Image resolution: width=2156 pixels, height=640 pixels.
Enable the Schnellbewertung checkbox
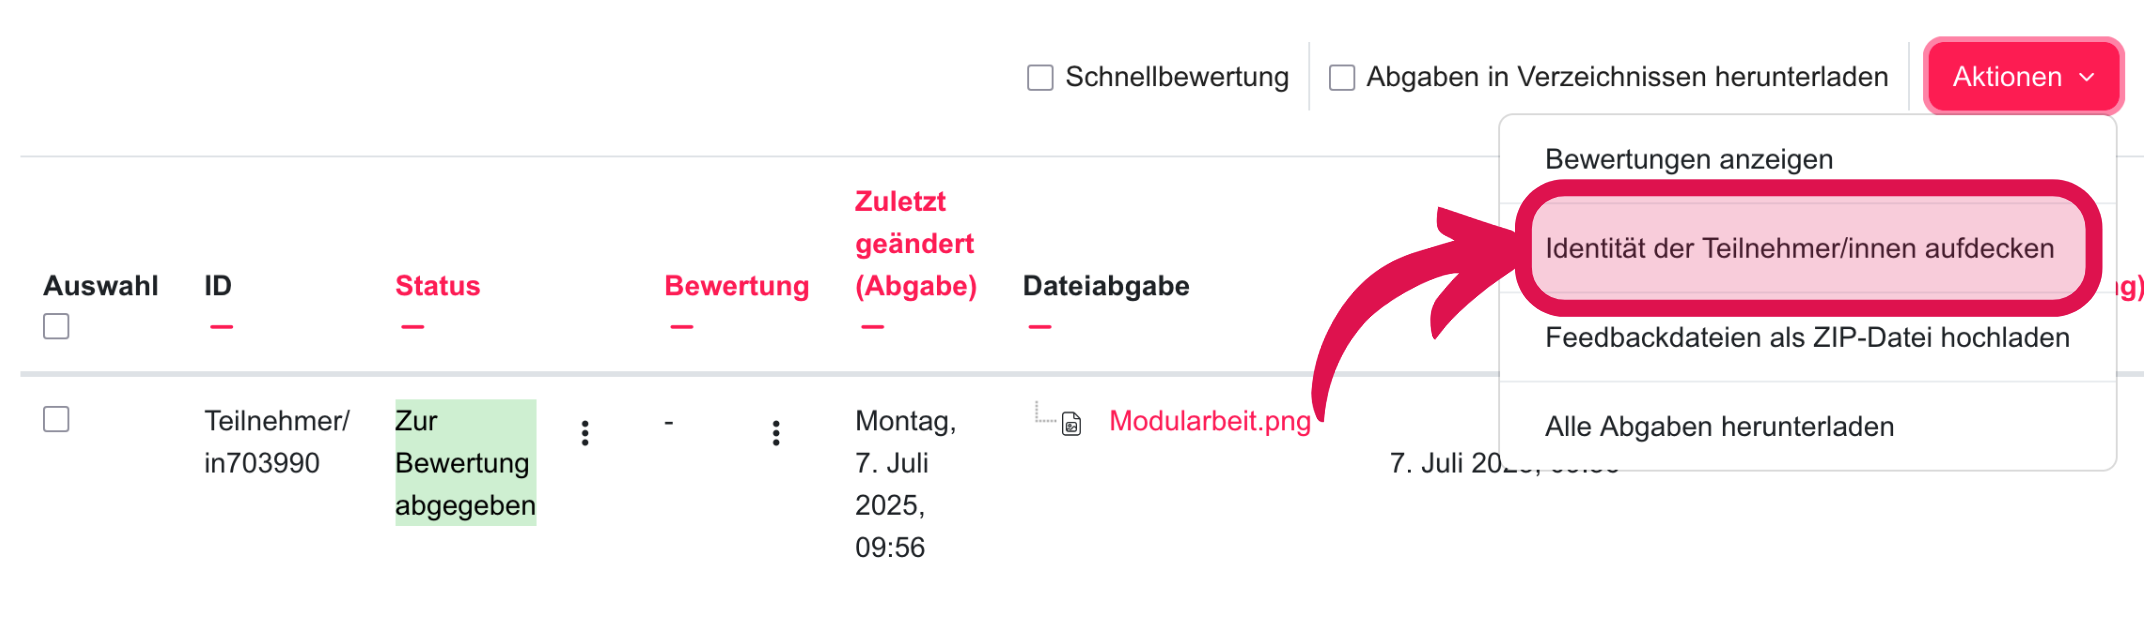(1040, 78)
